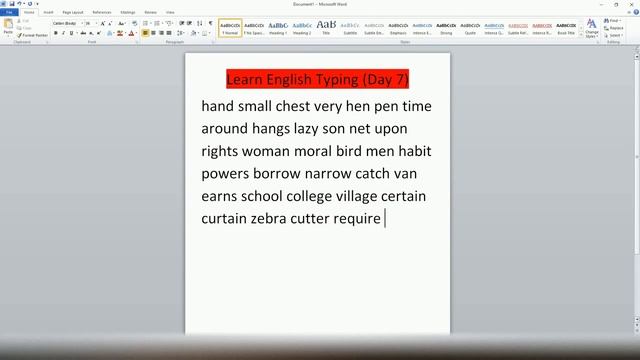Toggle Align Text Right
This screenshot has height=360, width=640.
coord(161,33)
